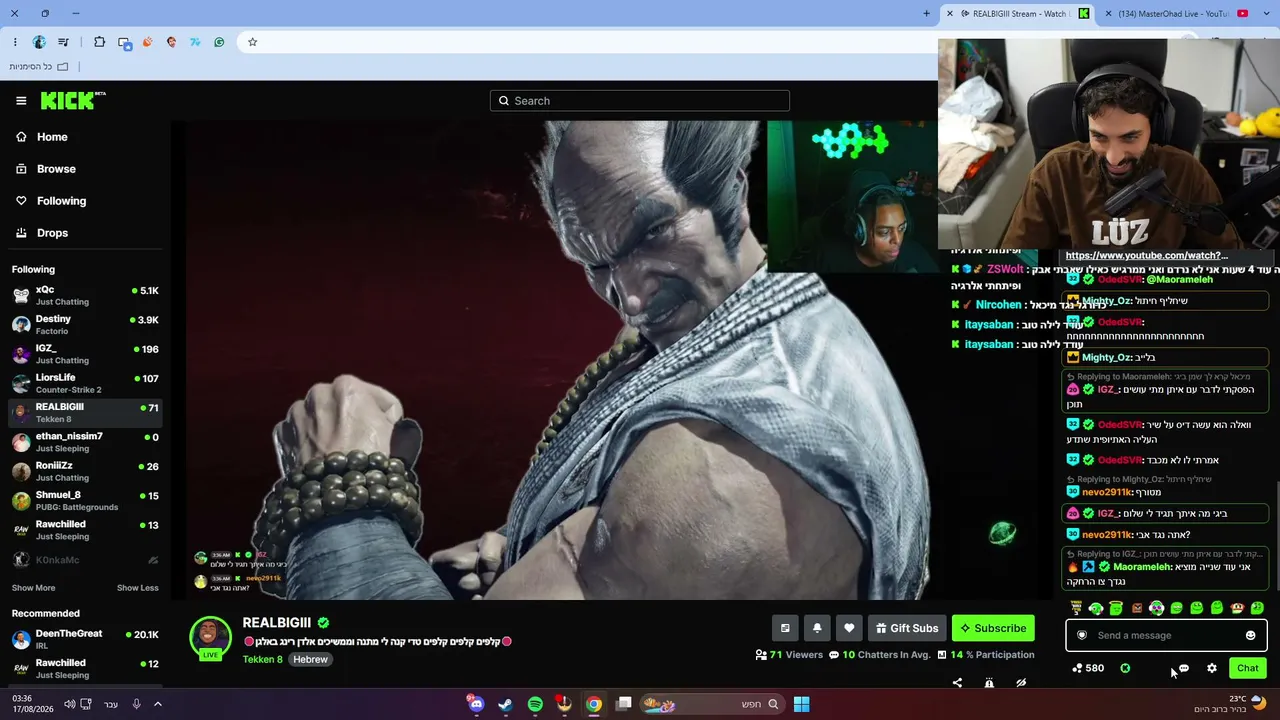1280x720 pixels.
Task: Click the Send a message chat input
Action: [x=1166, y=635]
